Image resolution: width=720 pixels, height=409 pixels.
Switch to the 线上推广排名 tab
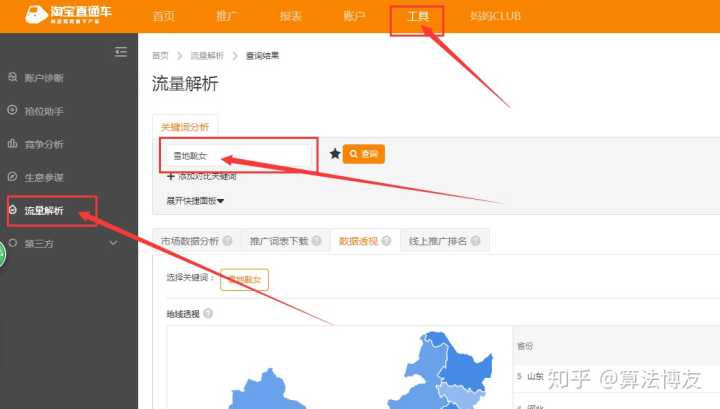pyautogui.click(x=444, y=241)
